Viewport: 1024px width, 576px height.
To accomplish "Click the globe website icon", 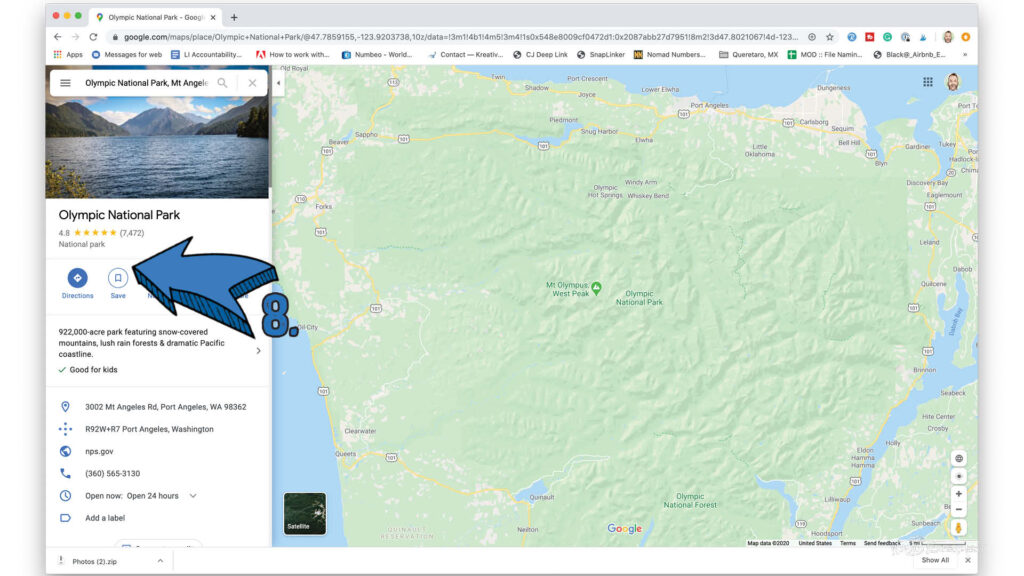I will (x=65, y=451).
